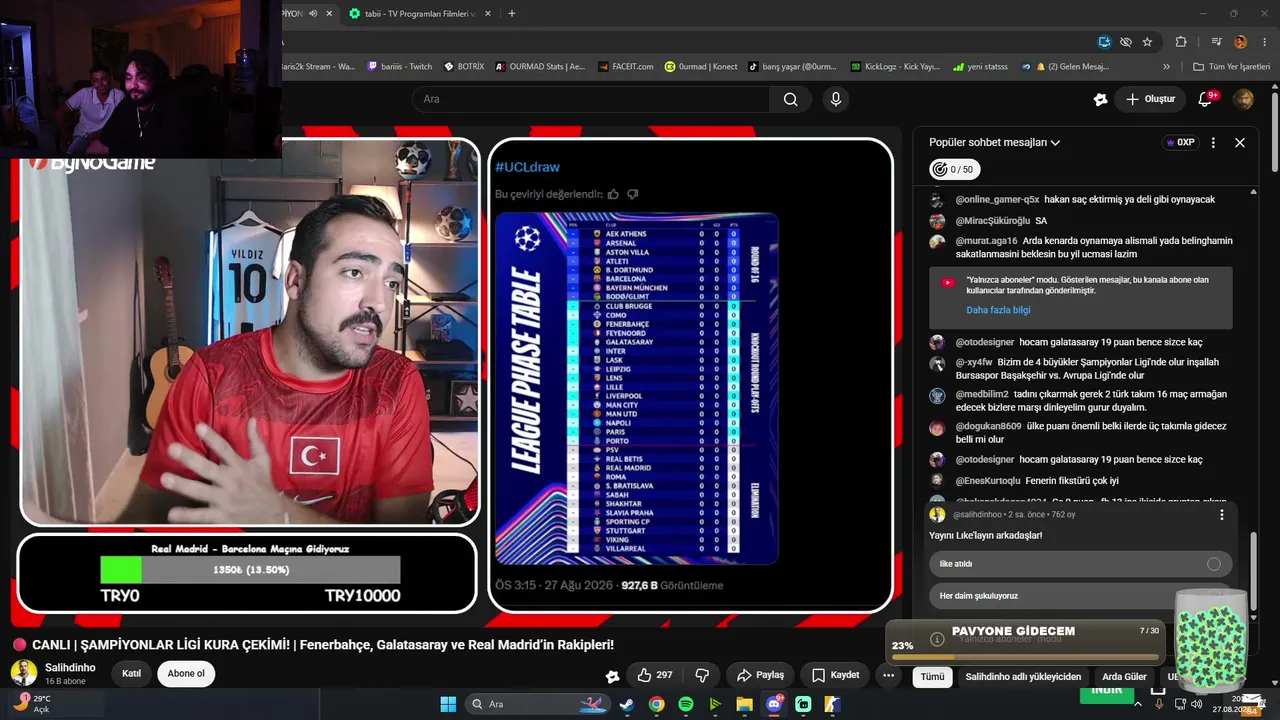This screenshot has height=720, width=1280.
Task: Mute the audio-playing browser tab
Action: tap(313, 14)
